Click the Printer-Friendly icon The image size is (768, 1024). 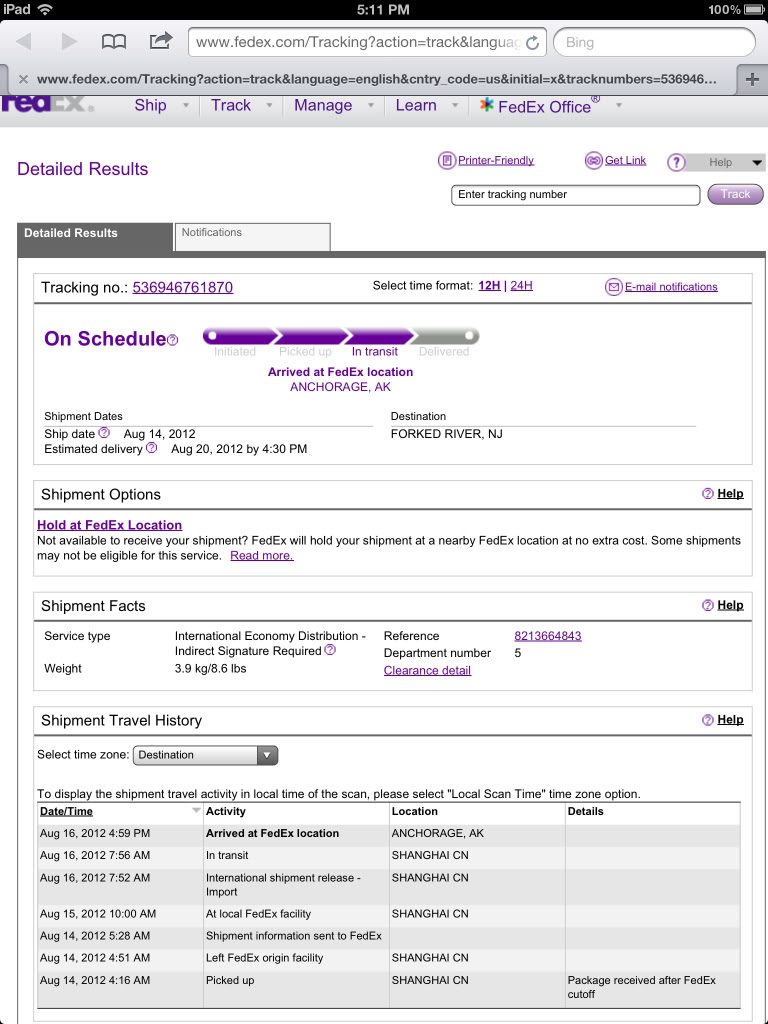[x=447, y=161]
